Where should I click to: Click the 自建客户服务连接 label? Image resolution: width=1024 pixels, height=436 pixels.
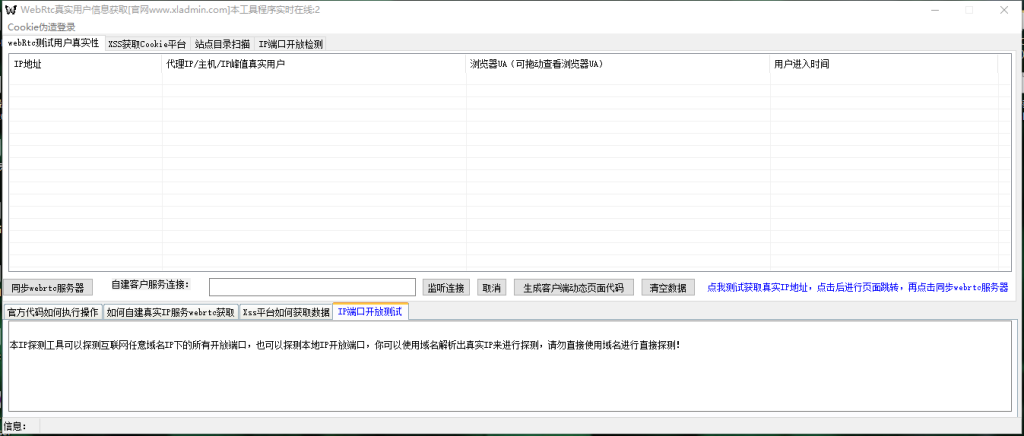click(150, 284)
